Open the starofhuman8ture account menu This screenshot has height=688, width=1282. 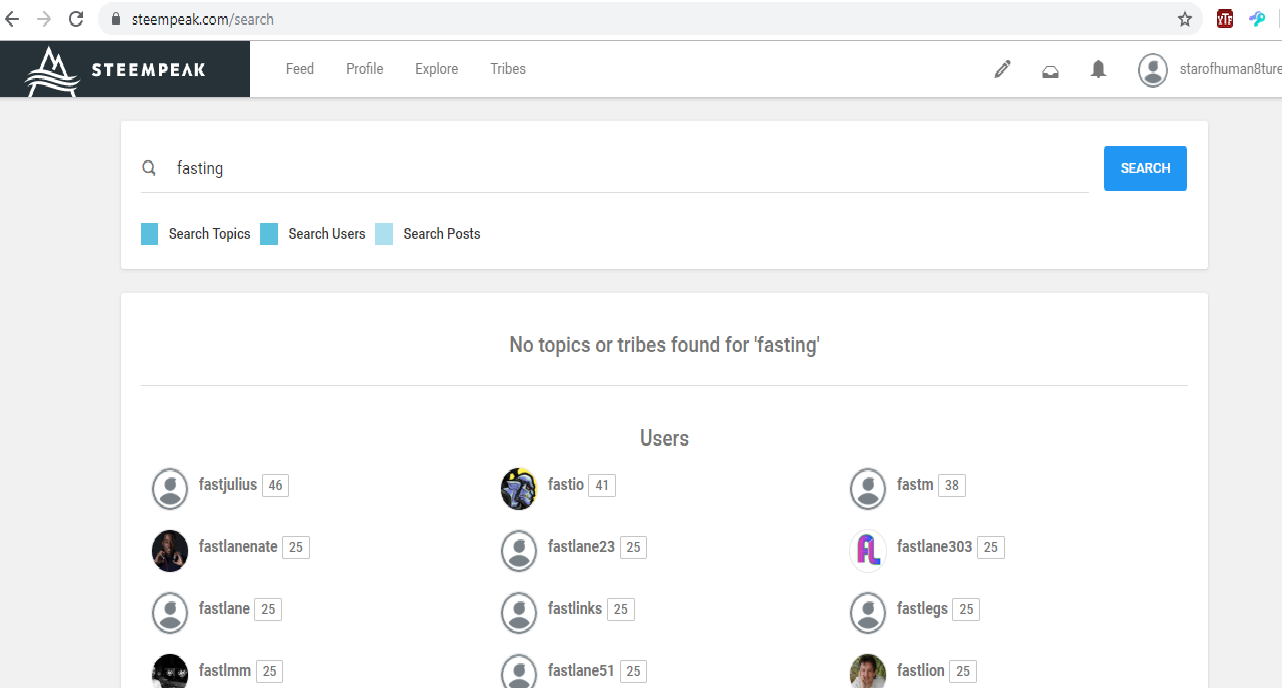[1210, 69]
